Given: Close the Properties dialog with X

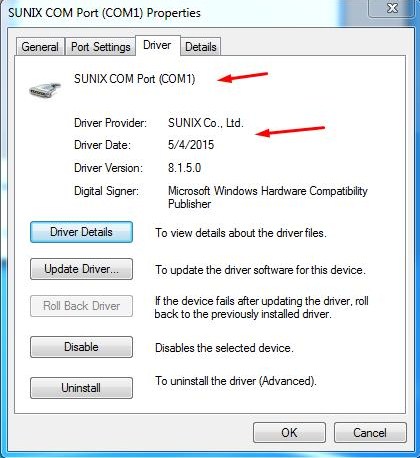Looking at the screenshot, I should click(x=393, y=8).
